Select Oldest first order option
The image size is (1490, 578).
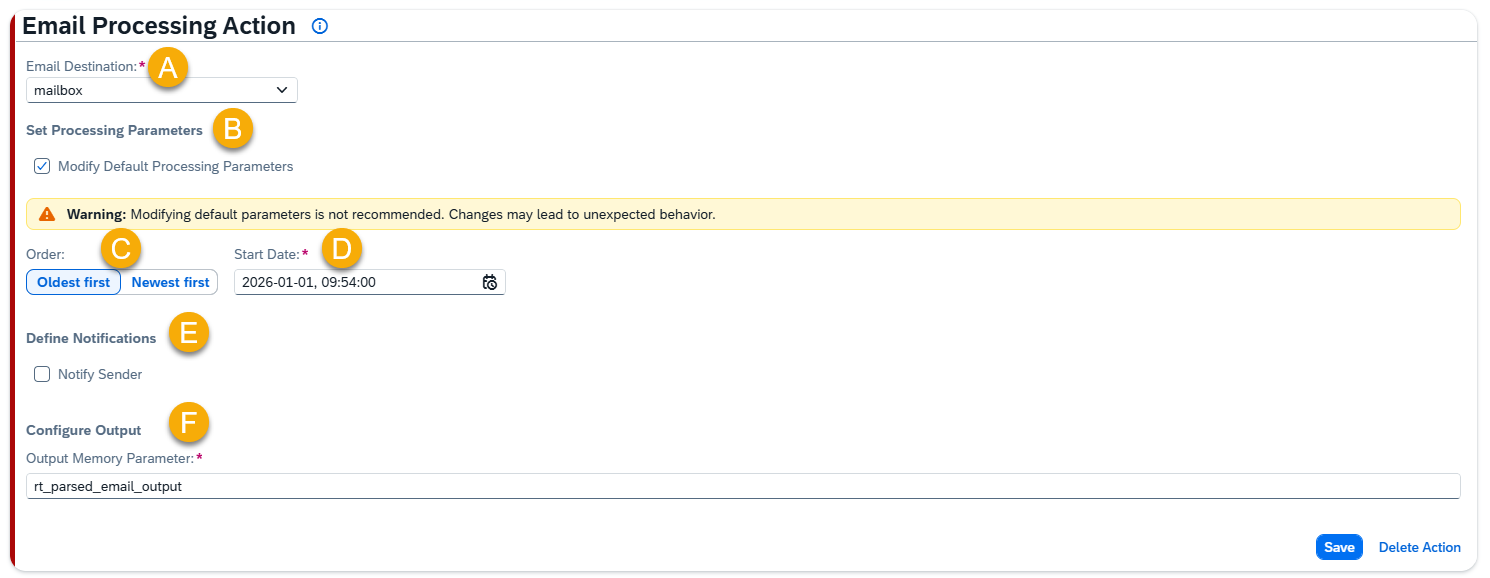(x=74, y=283)
